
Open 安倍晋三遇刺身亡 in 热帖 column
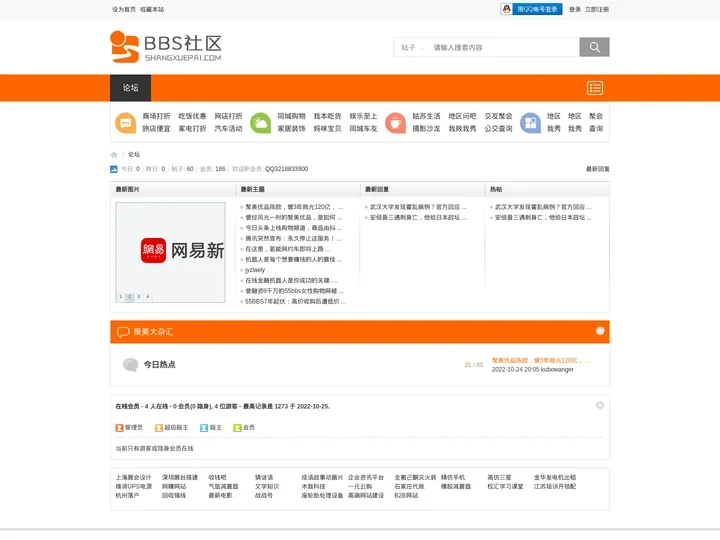click(543, 218)
